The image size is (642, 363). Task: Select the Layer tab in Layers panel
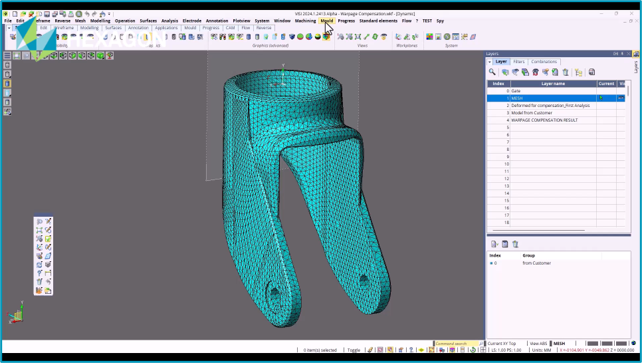pos(501,61)
